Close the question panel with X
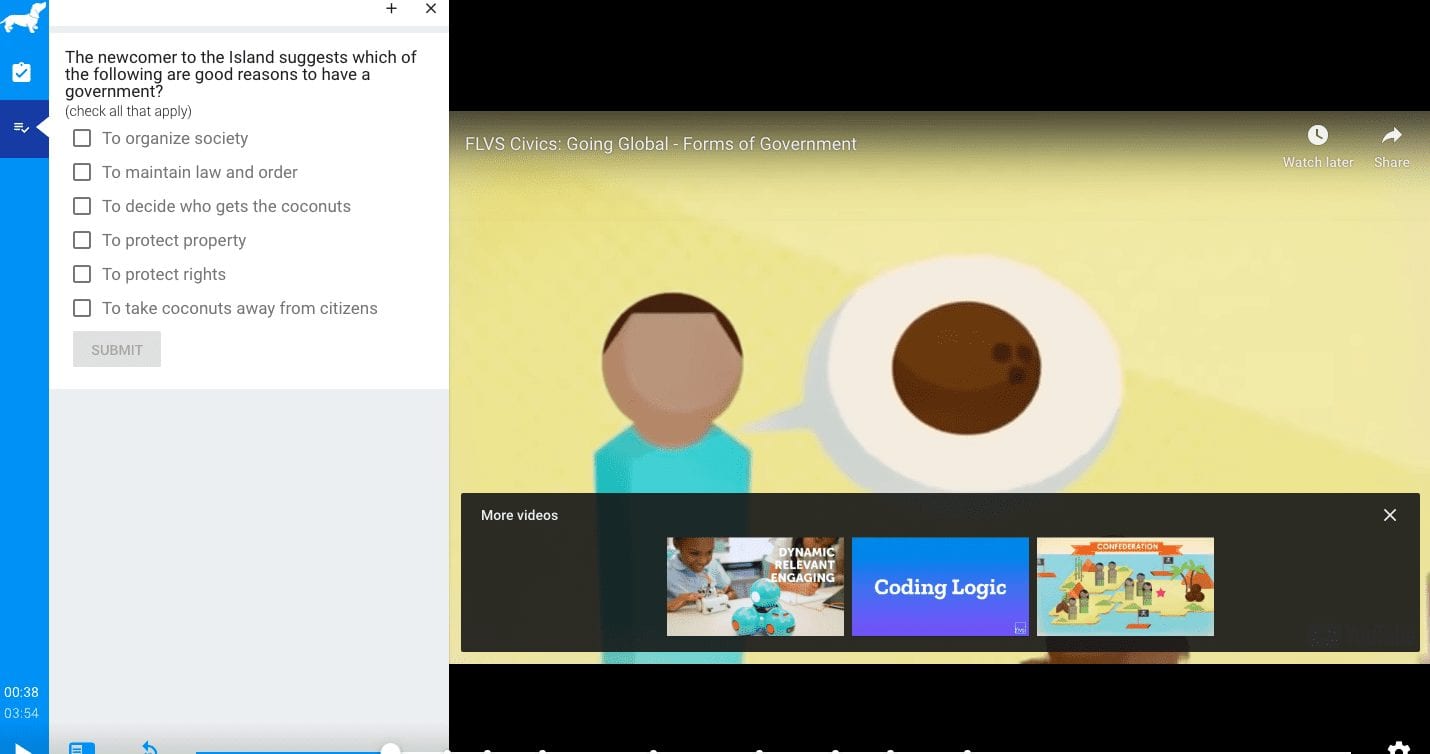 [431, 9]
